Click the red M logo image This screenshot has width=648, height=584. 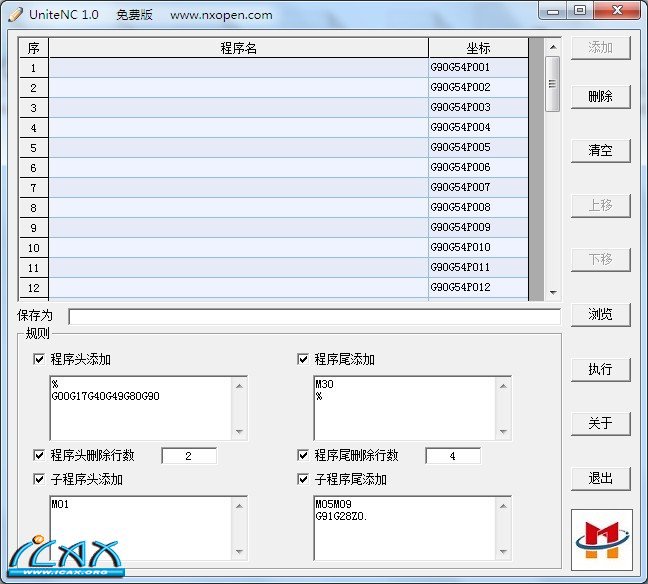pos(602,540)
